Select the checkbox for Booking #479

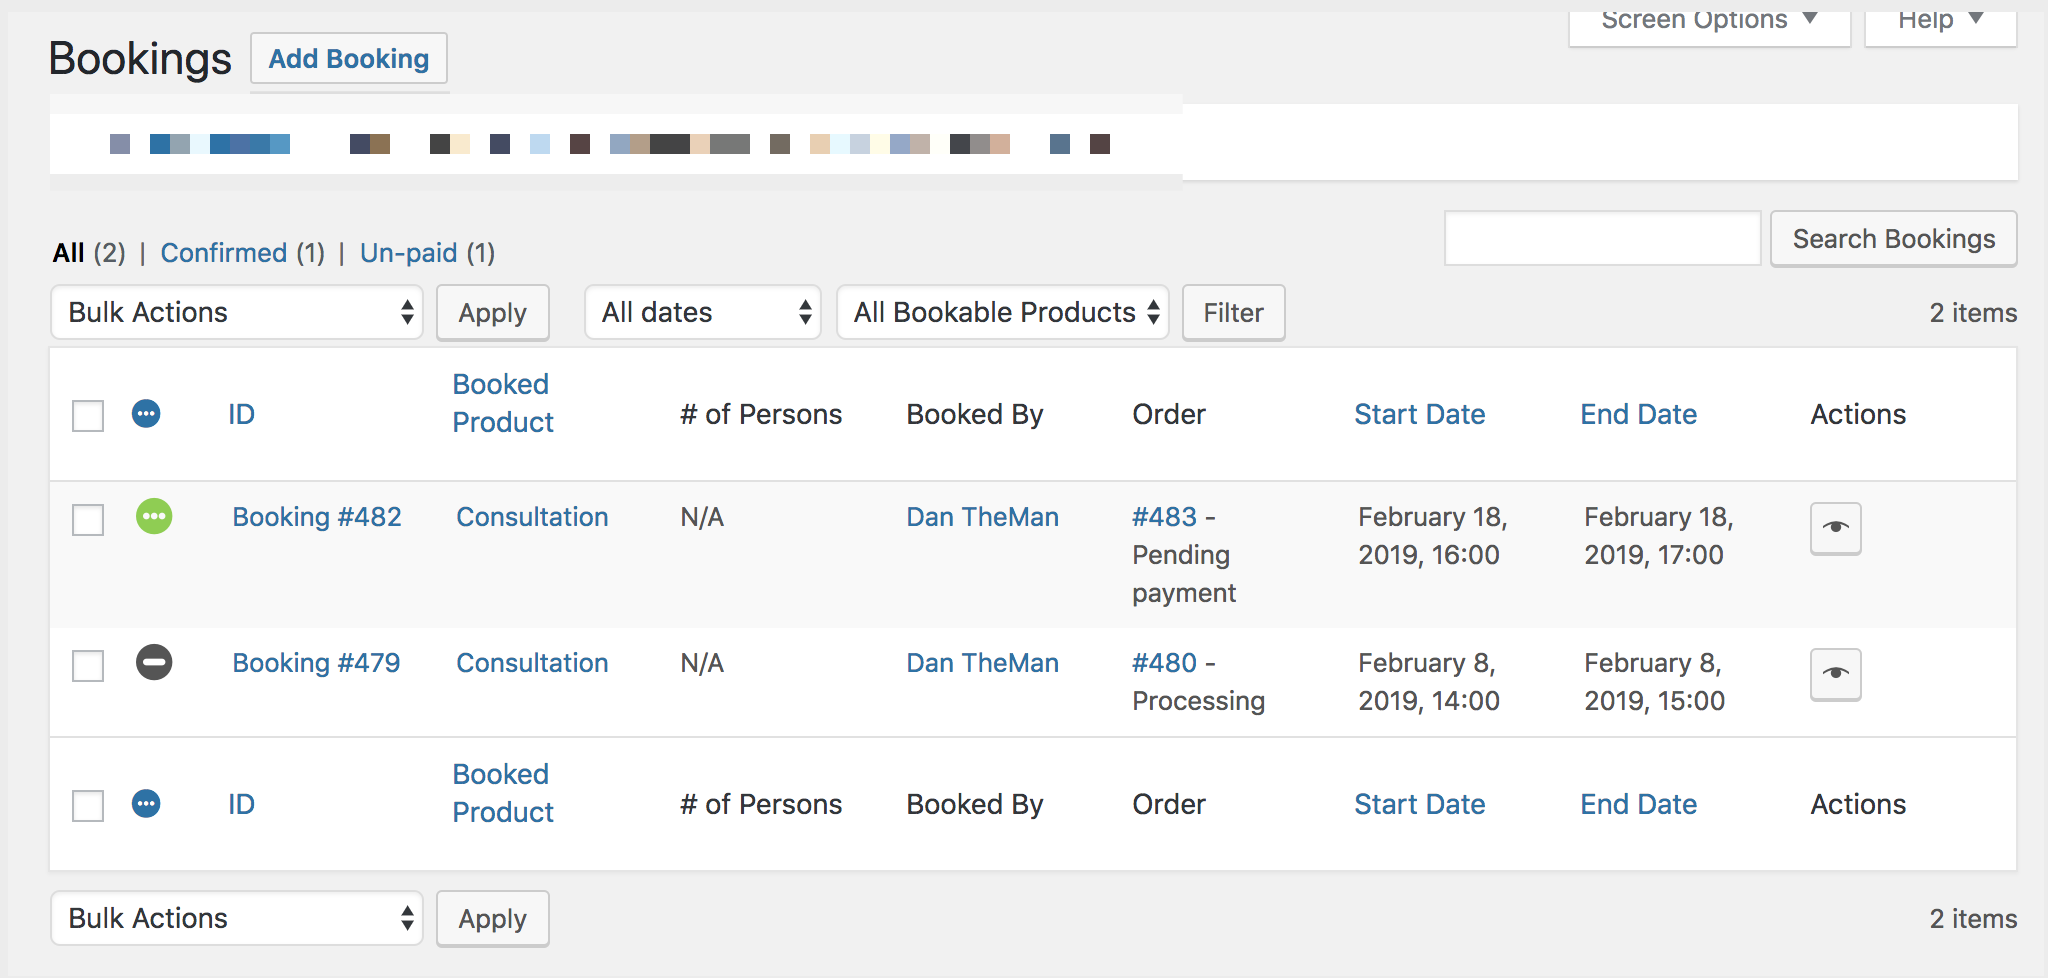88,666
